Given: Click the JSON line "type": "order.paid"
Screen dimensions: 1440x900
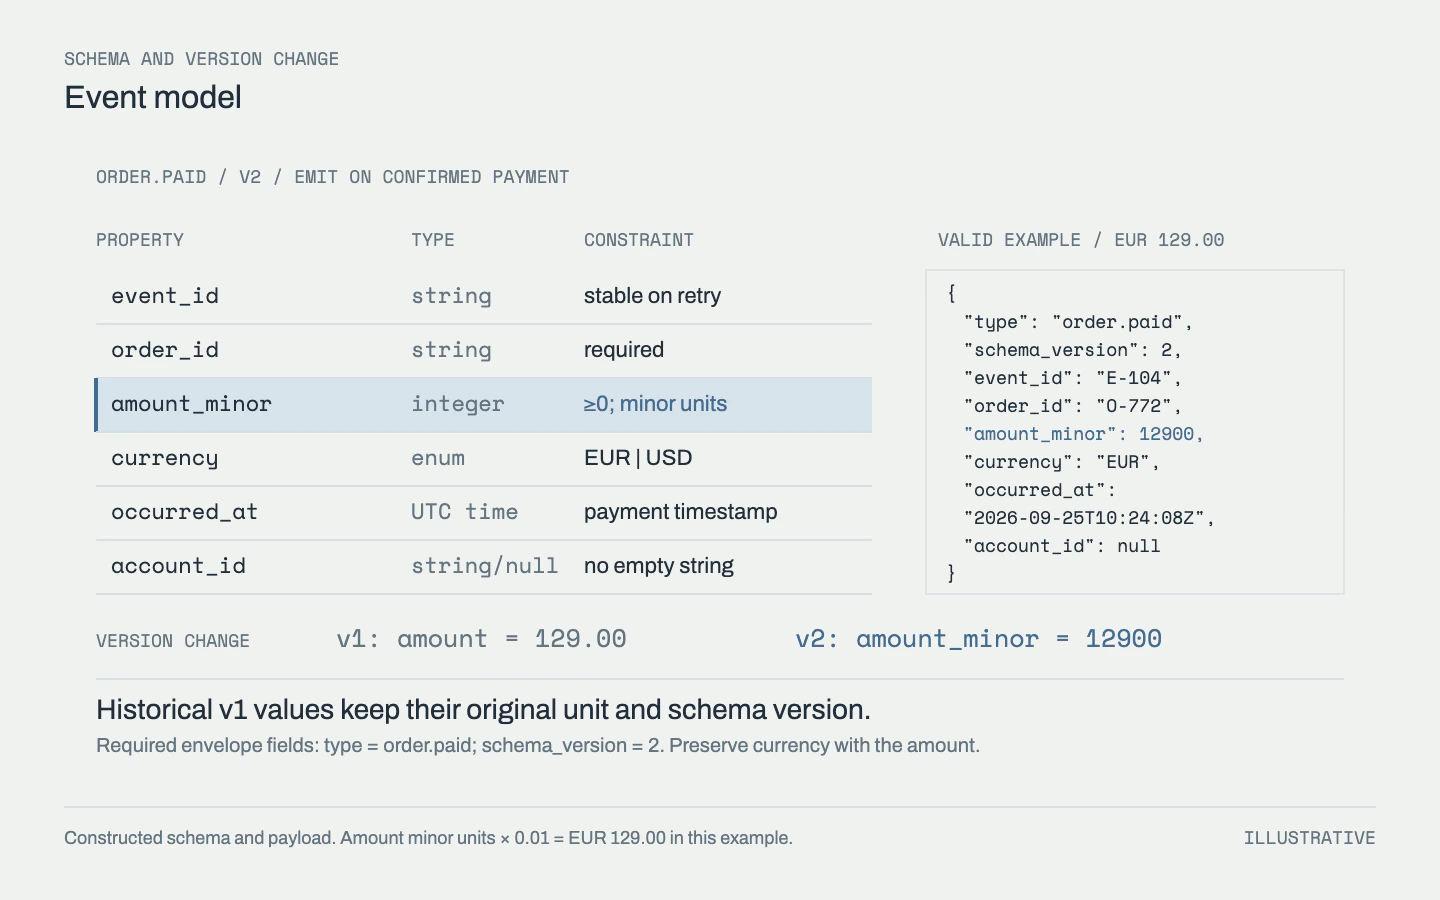Looking at the screenshot, I should click(x=1078, y=322).
